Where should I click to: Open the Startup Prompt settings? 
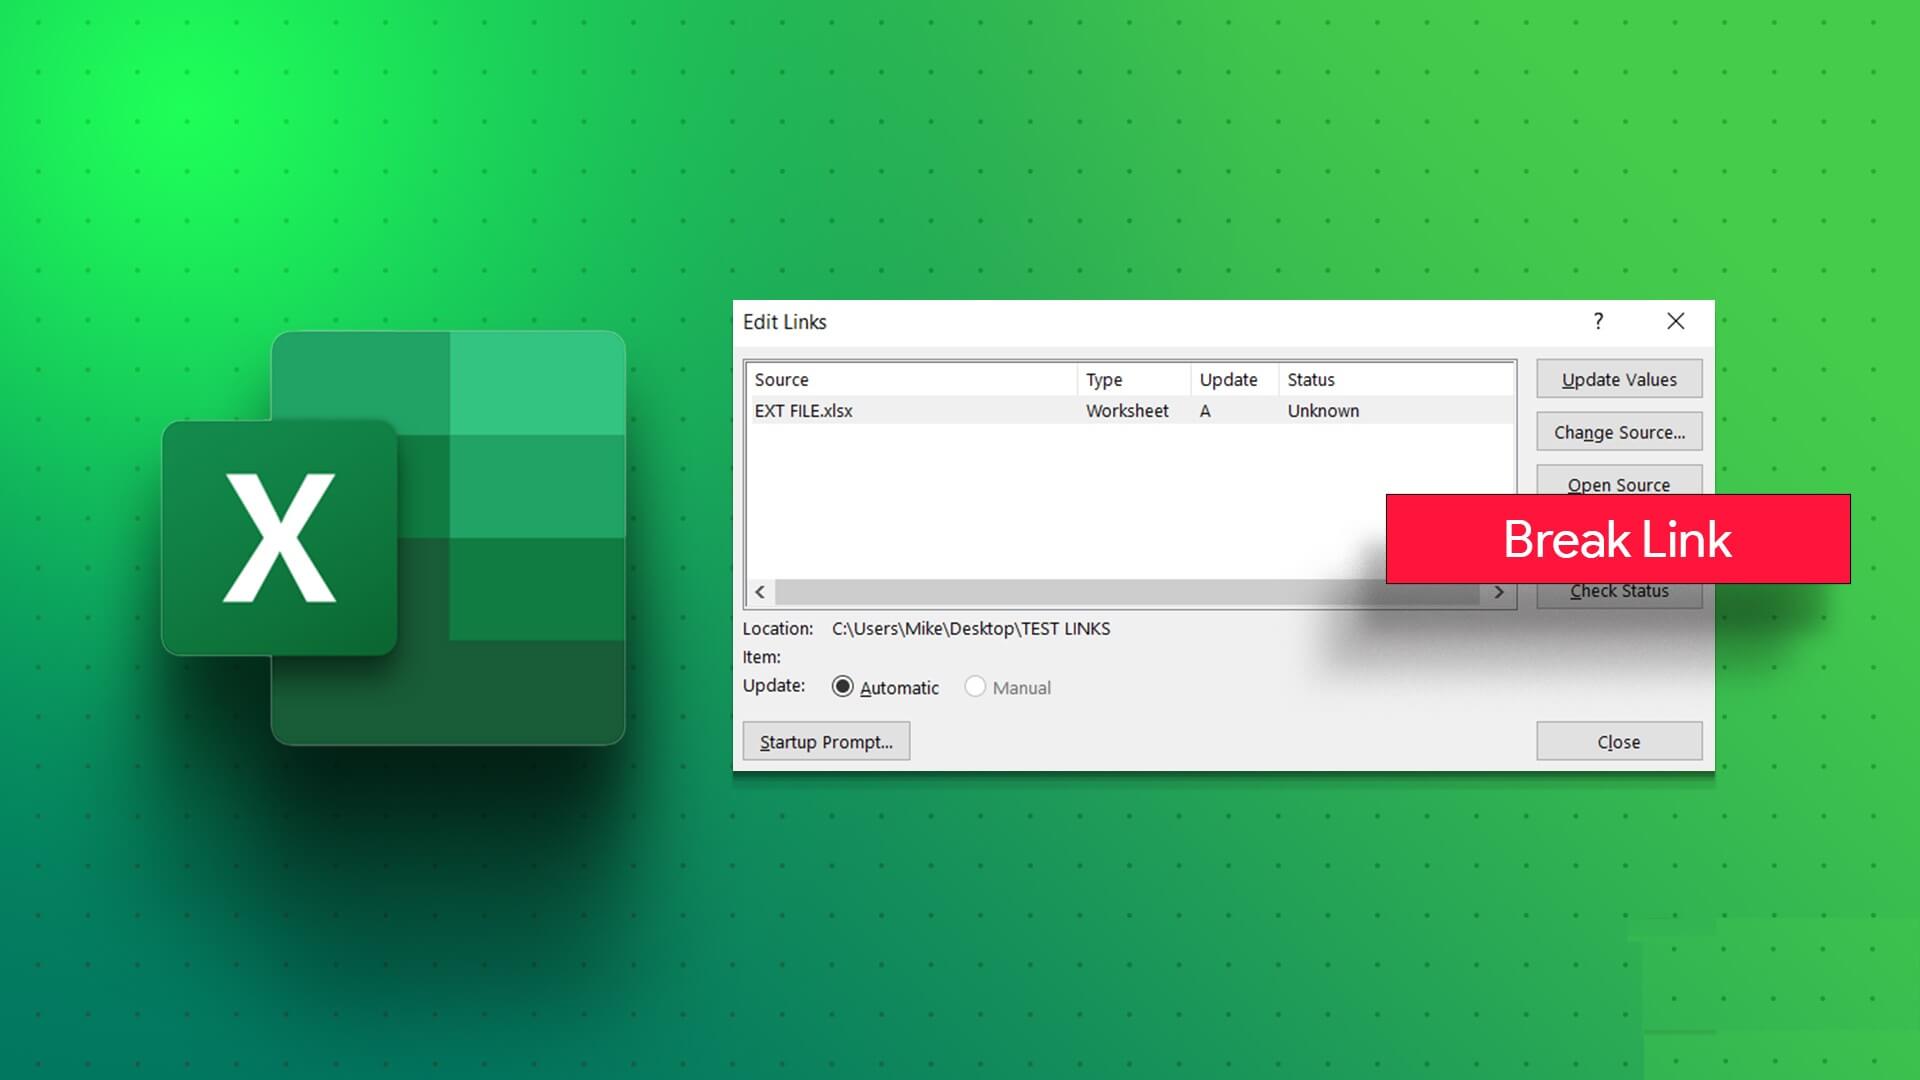[826, 741]
